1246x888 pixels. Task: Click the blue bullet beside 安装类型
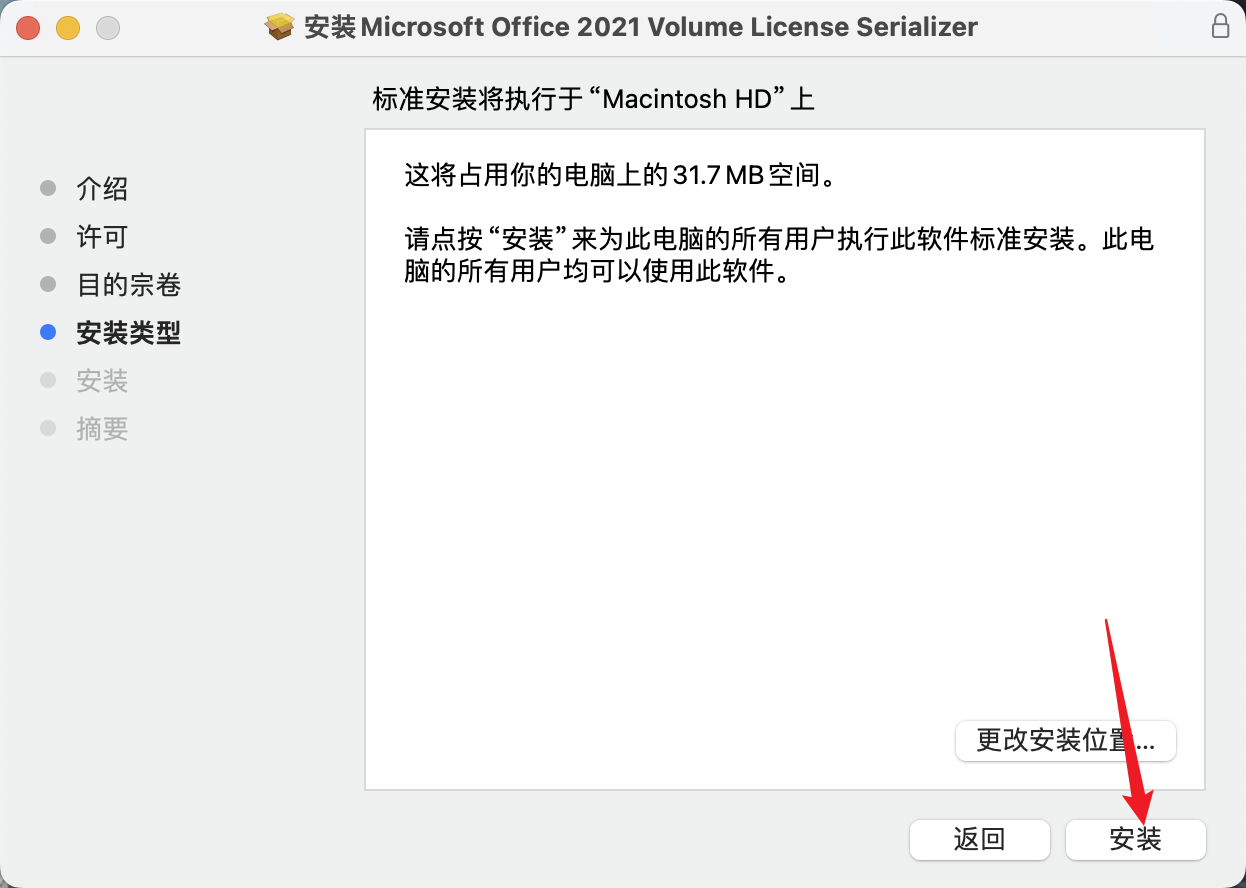pyautogui.click(x=48, y=332)
